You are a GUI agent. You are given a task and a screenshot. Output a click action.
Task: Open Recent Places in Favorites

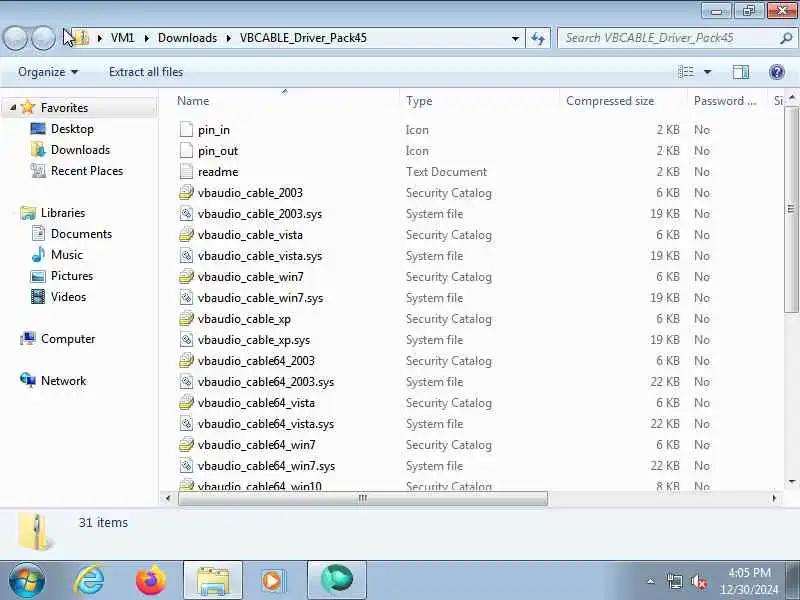[87, 170]
